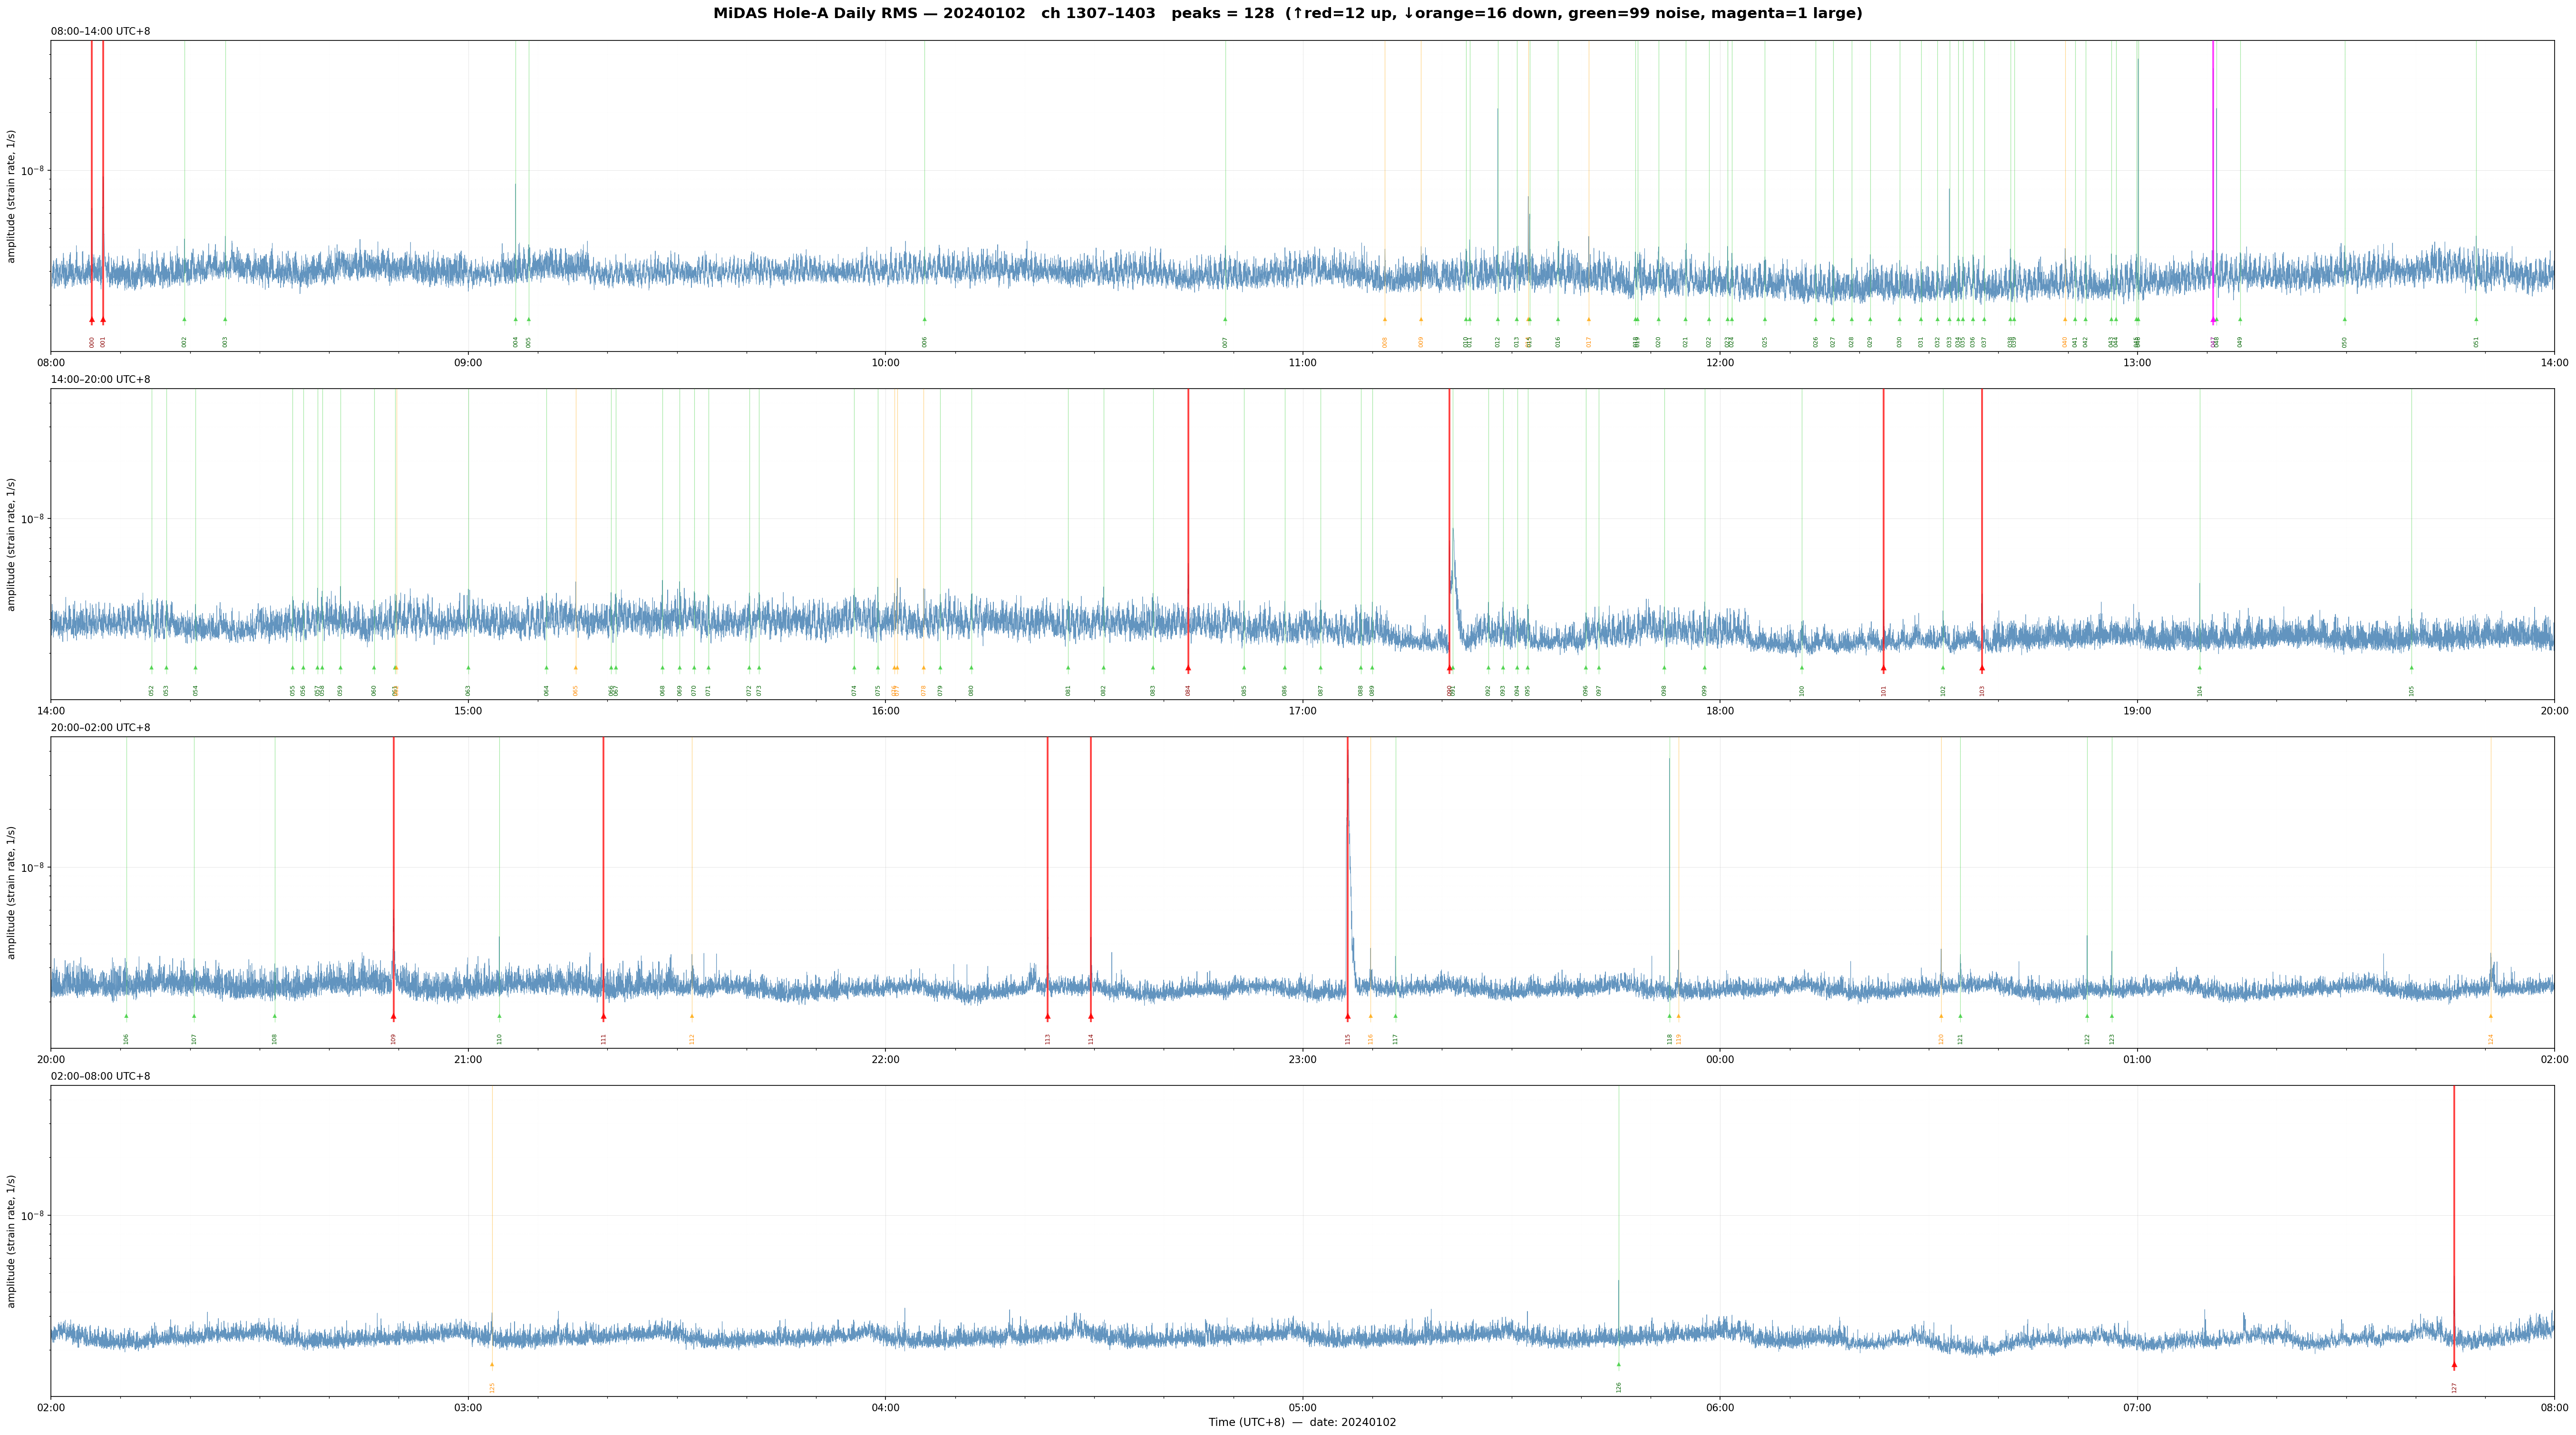2576x1435 pixels.
Task: Click the red peak marker labeled 084
Action: click(x=1188, y=668)
